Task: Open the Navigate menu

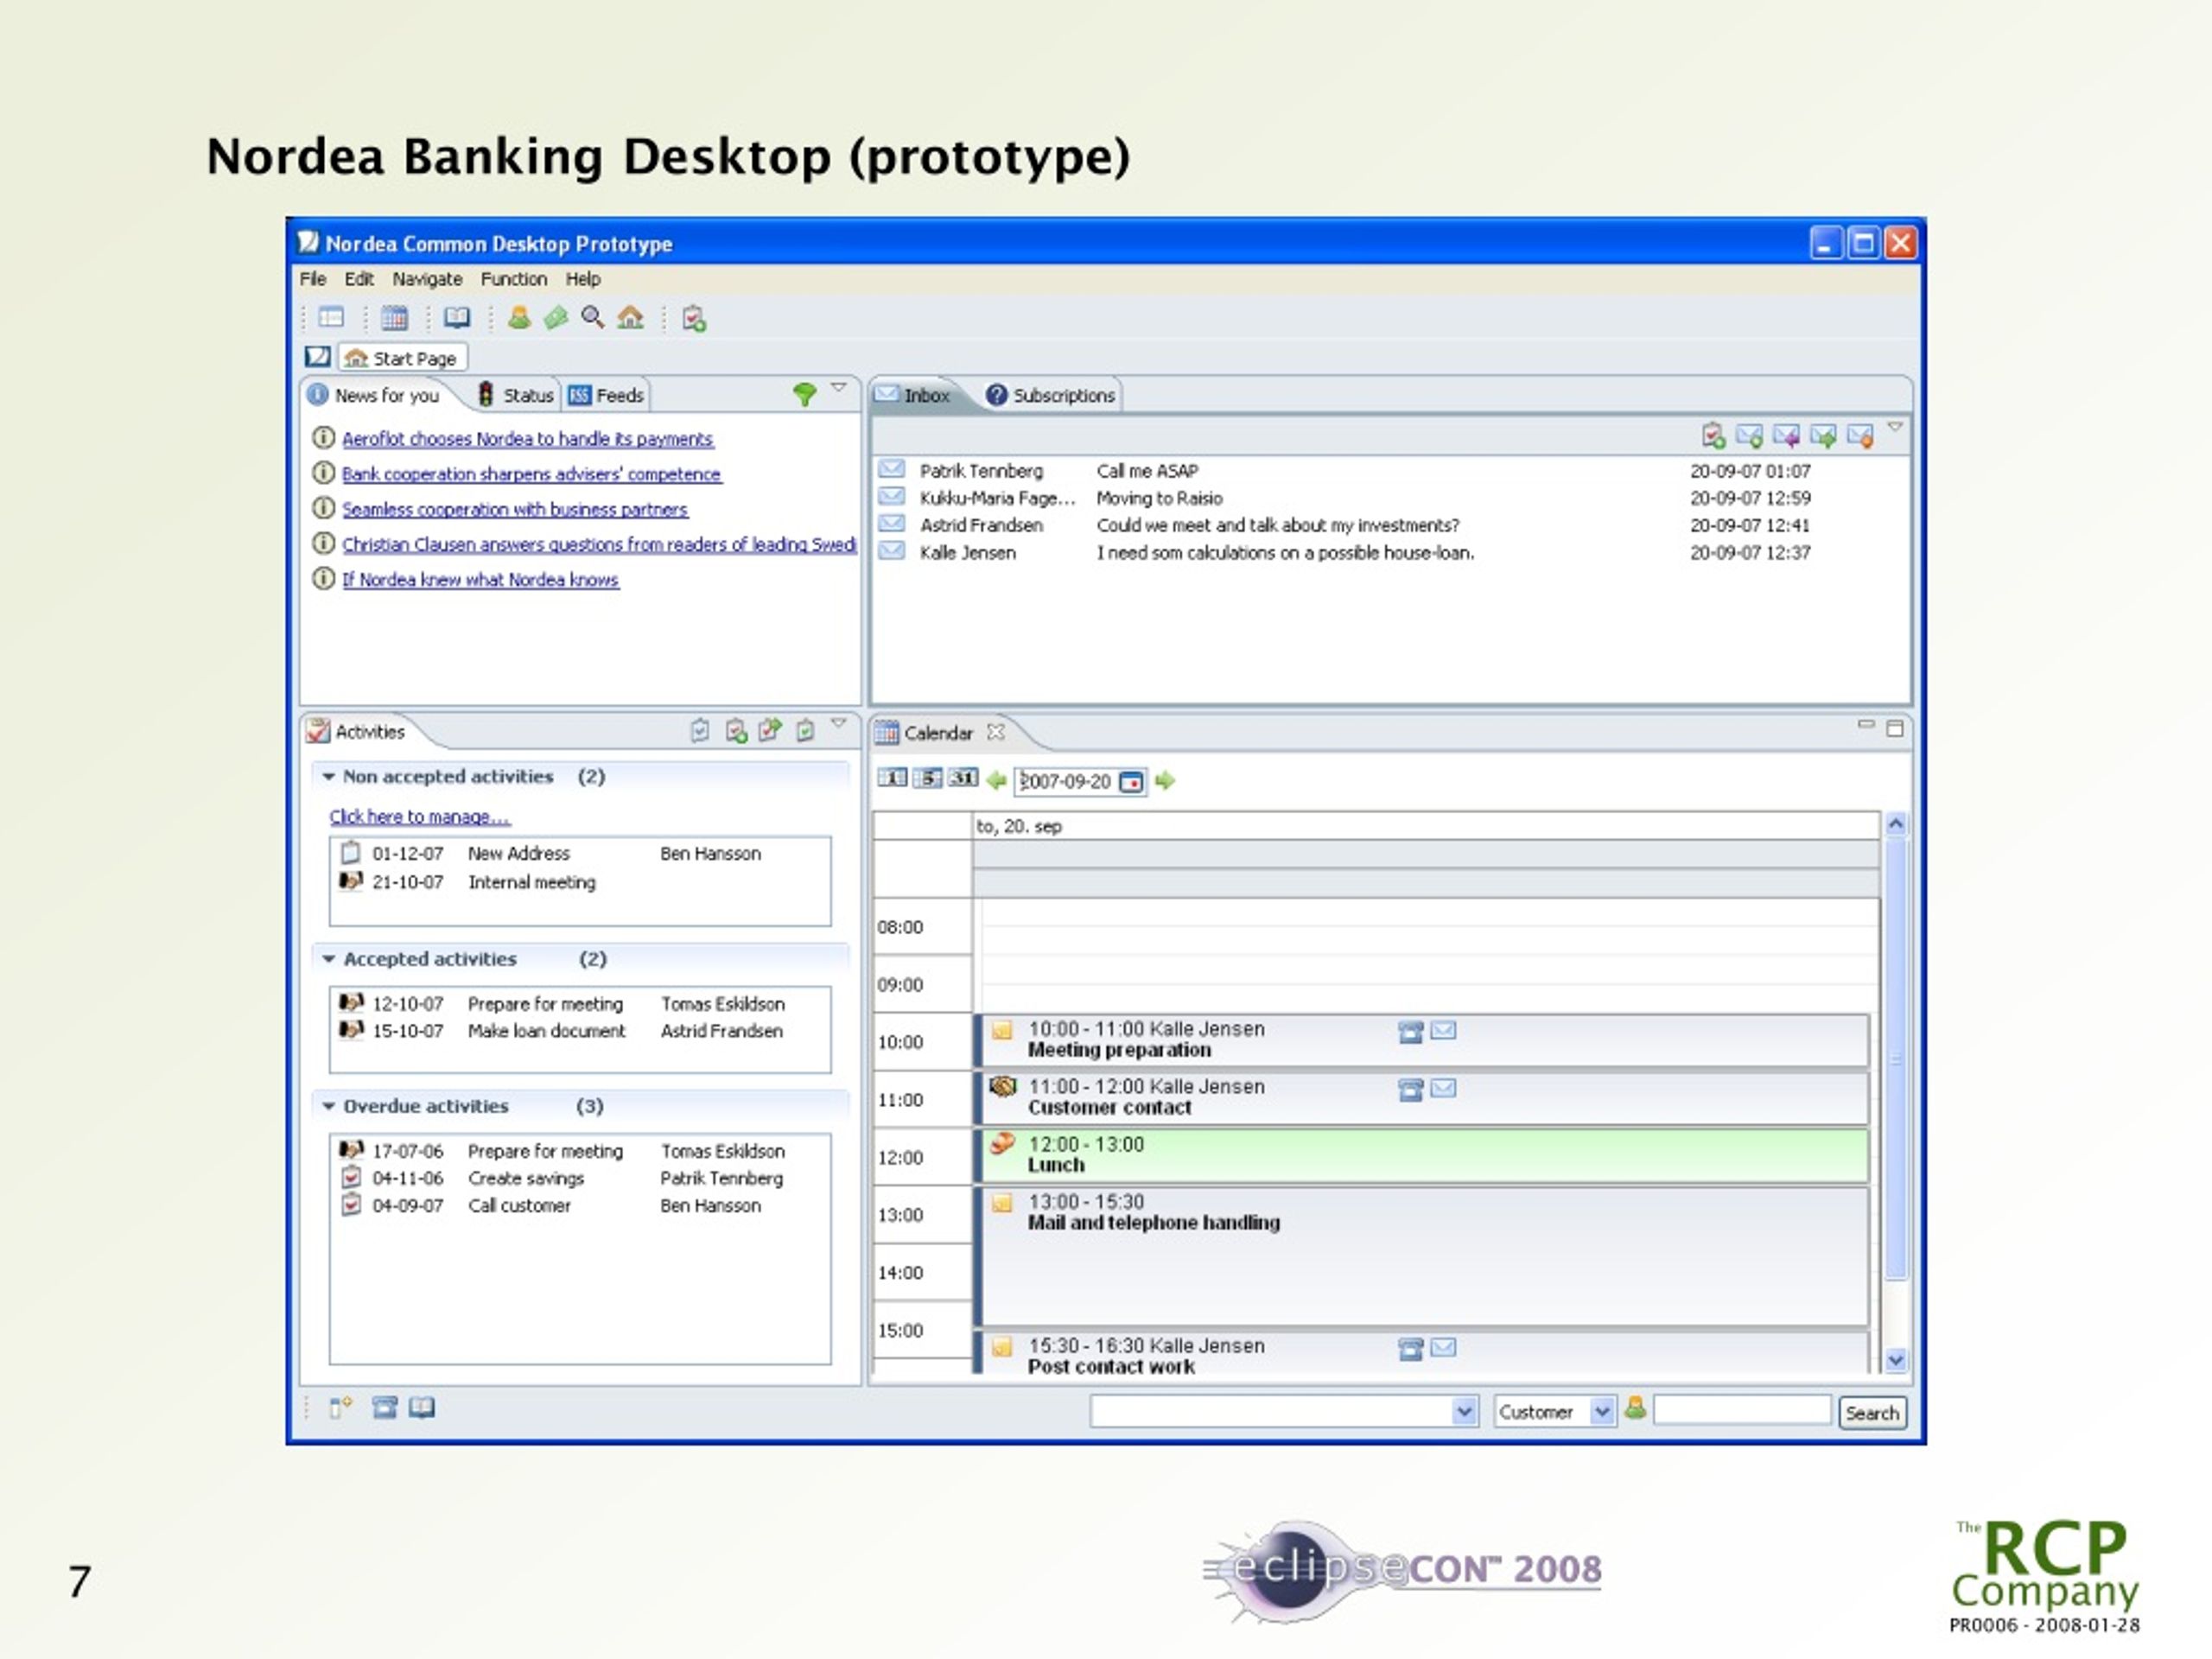Action: pyautogui.click(x=427, y=279)
